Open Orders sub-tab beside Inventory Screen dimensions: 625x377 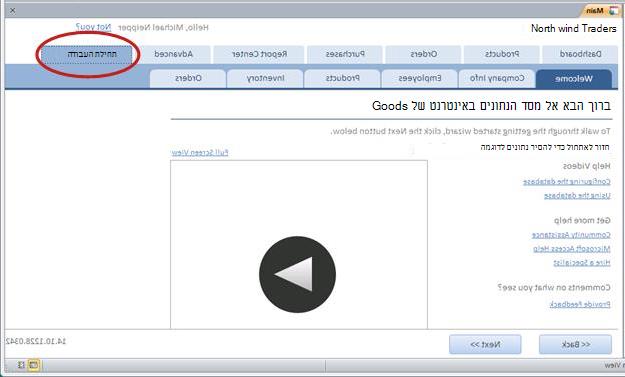pos(188,79)
